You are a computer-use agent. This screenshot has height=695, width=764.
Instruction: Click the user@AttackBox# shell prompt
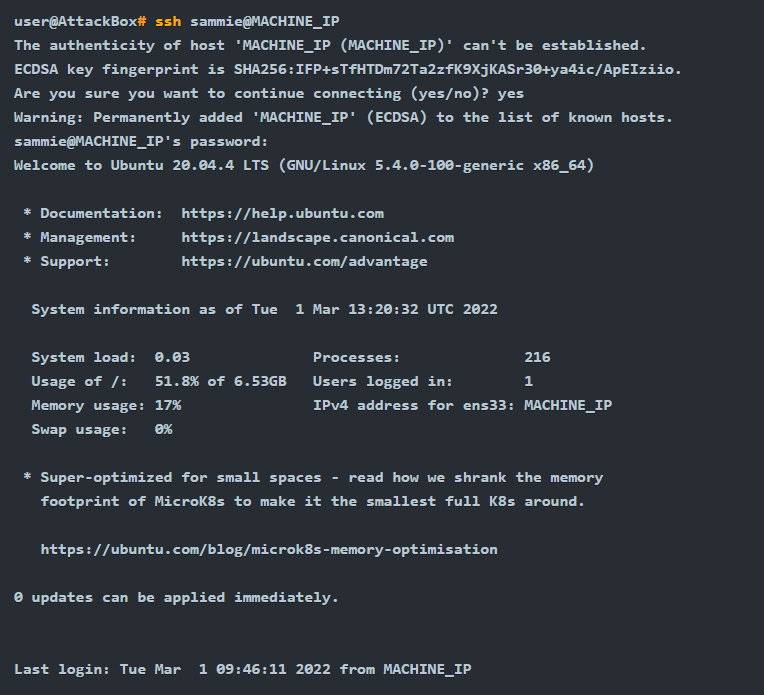click(x=80, y=21)
